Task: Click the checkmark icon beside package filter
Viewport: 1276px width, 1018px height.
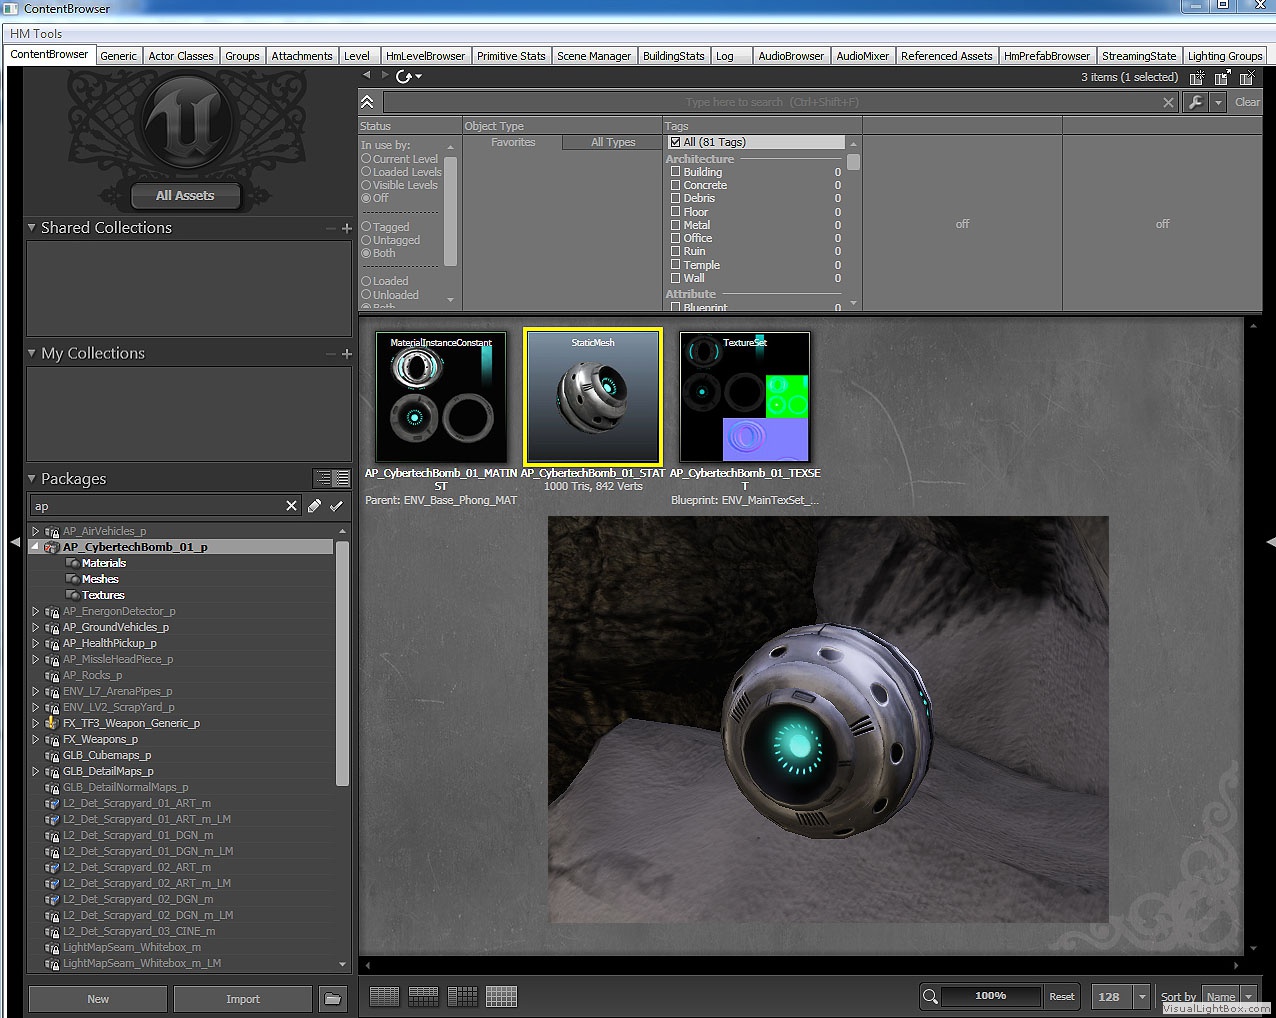Action: click(336, 506)
